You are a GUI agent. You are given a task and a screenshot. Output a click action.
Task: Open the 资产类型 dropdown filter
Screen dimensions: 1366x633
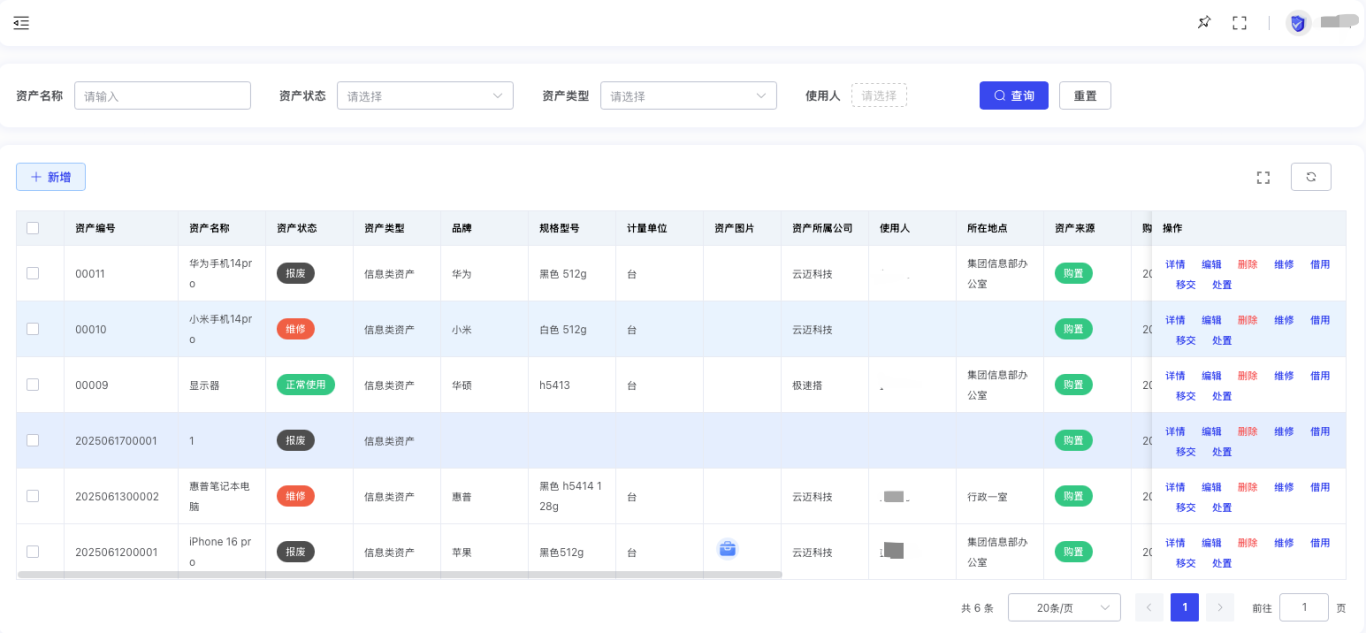pyautogui.click(x=688, y=96)
